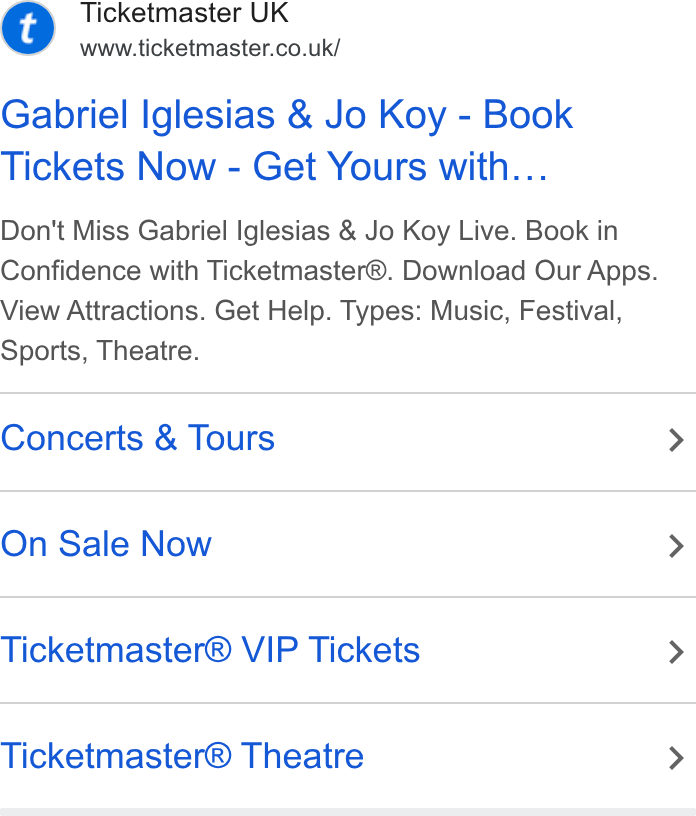Image resolution: width=696 pixels, height=816 pixels.
Task: Click the 'Sports, Theatre.' description ending
Action: tap(100, 351)
